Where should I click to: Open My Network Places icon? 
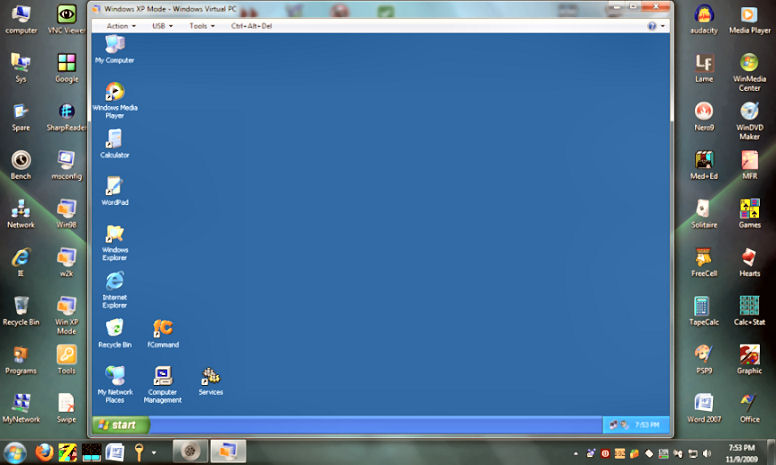114,377
